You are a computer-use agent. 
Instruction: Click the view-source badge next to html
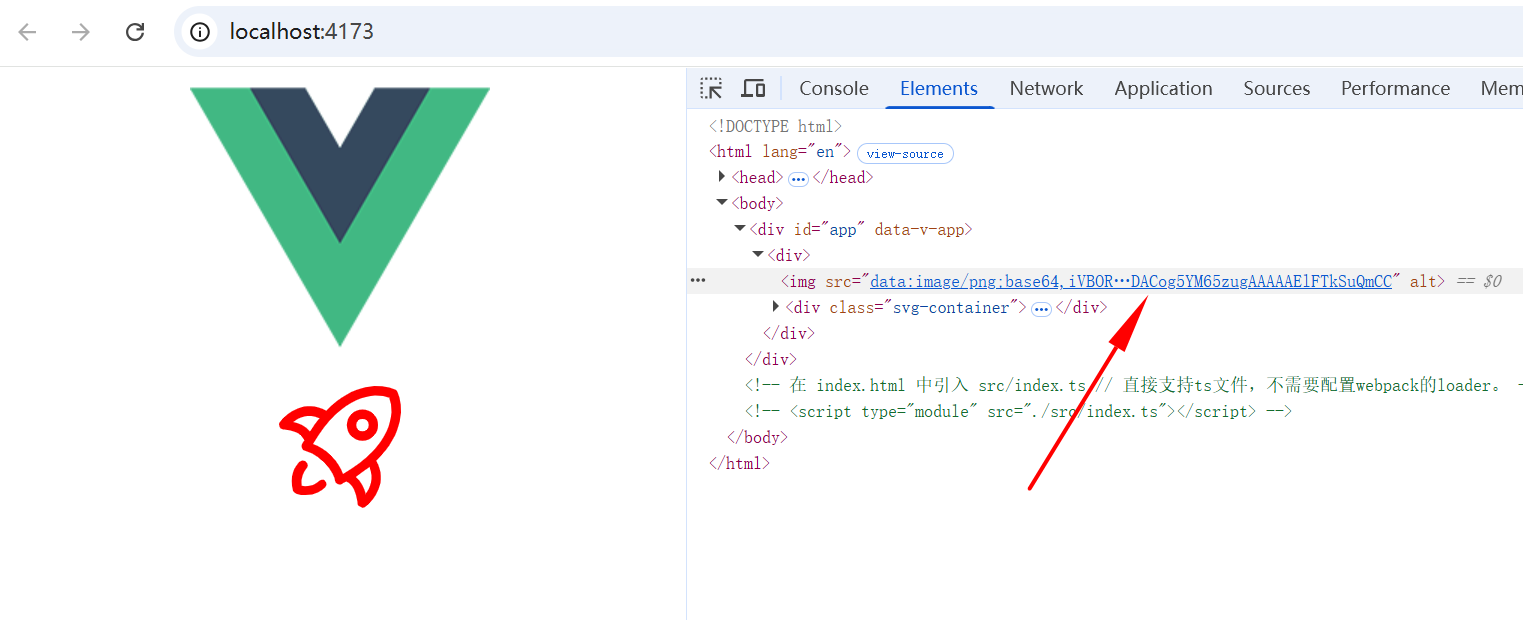(905, 153)
